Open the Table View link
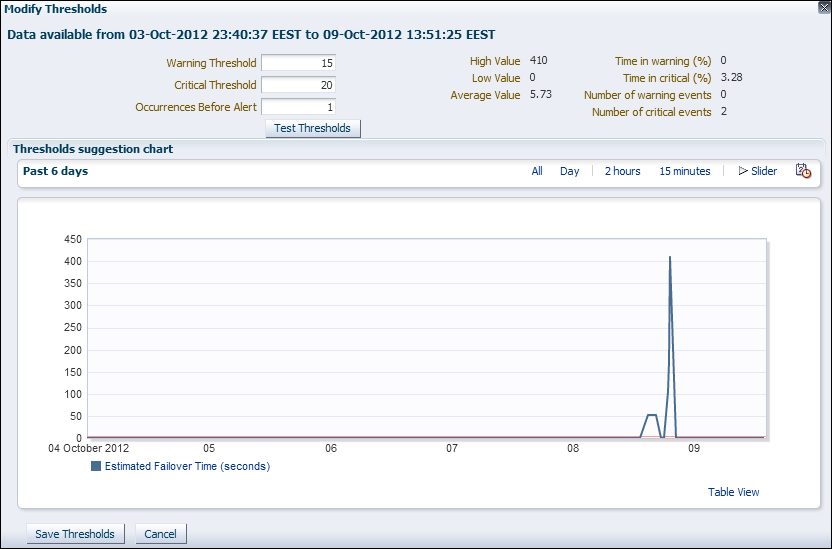Viewport: 832px width, 549px height. coord(733,492)
